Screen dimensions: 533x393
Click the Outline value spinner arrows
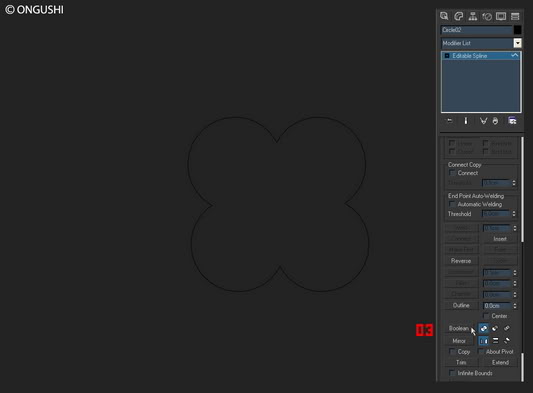[515, 306]
